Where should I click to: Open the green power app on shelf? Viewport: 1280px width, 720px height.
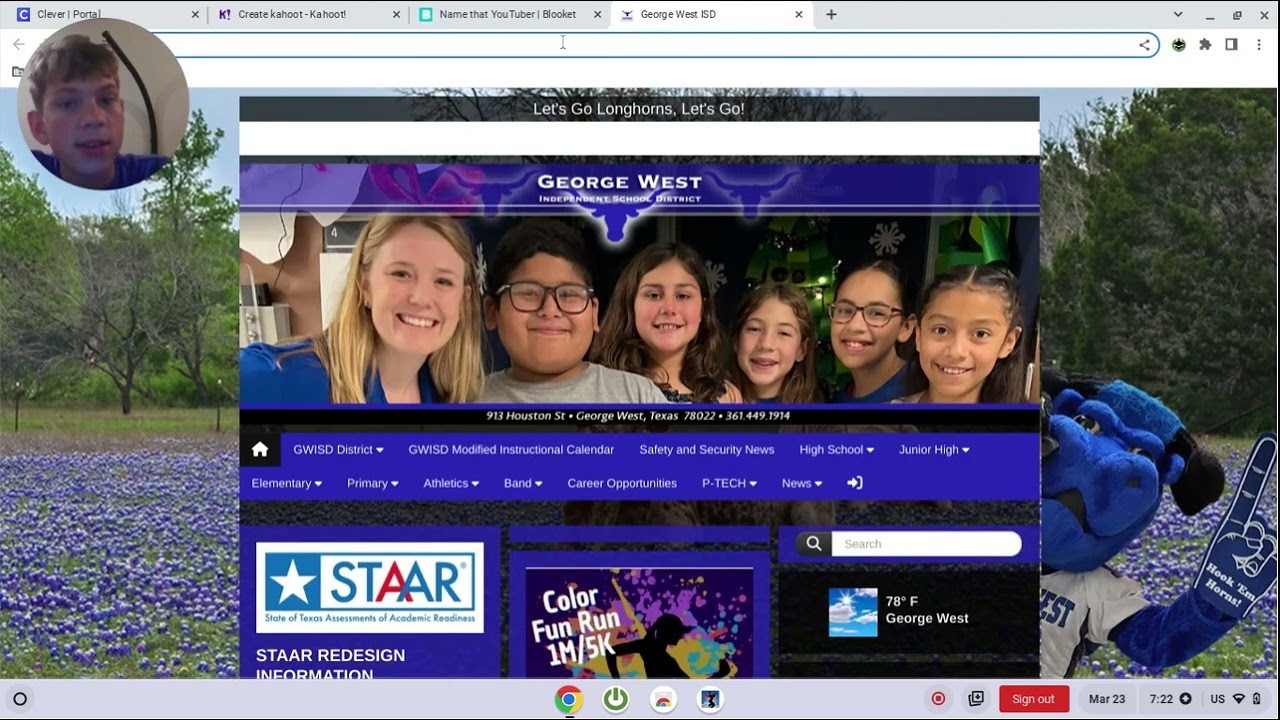(616, 699)
